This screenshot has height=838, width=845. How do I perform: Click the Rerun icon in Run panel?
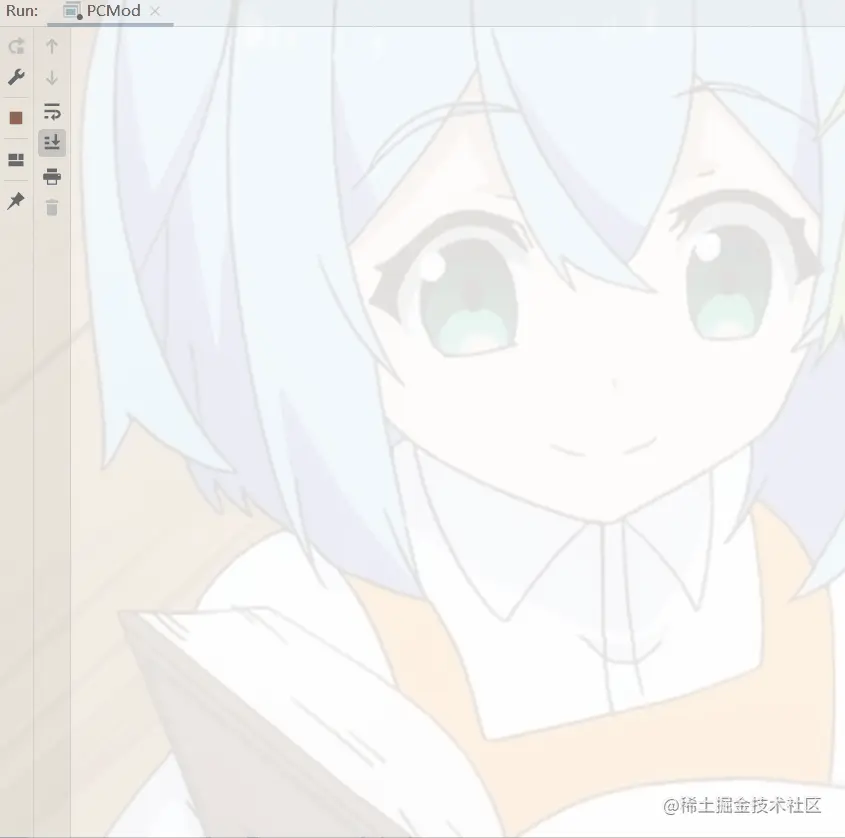click(x=16, y=46)
